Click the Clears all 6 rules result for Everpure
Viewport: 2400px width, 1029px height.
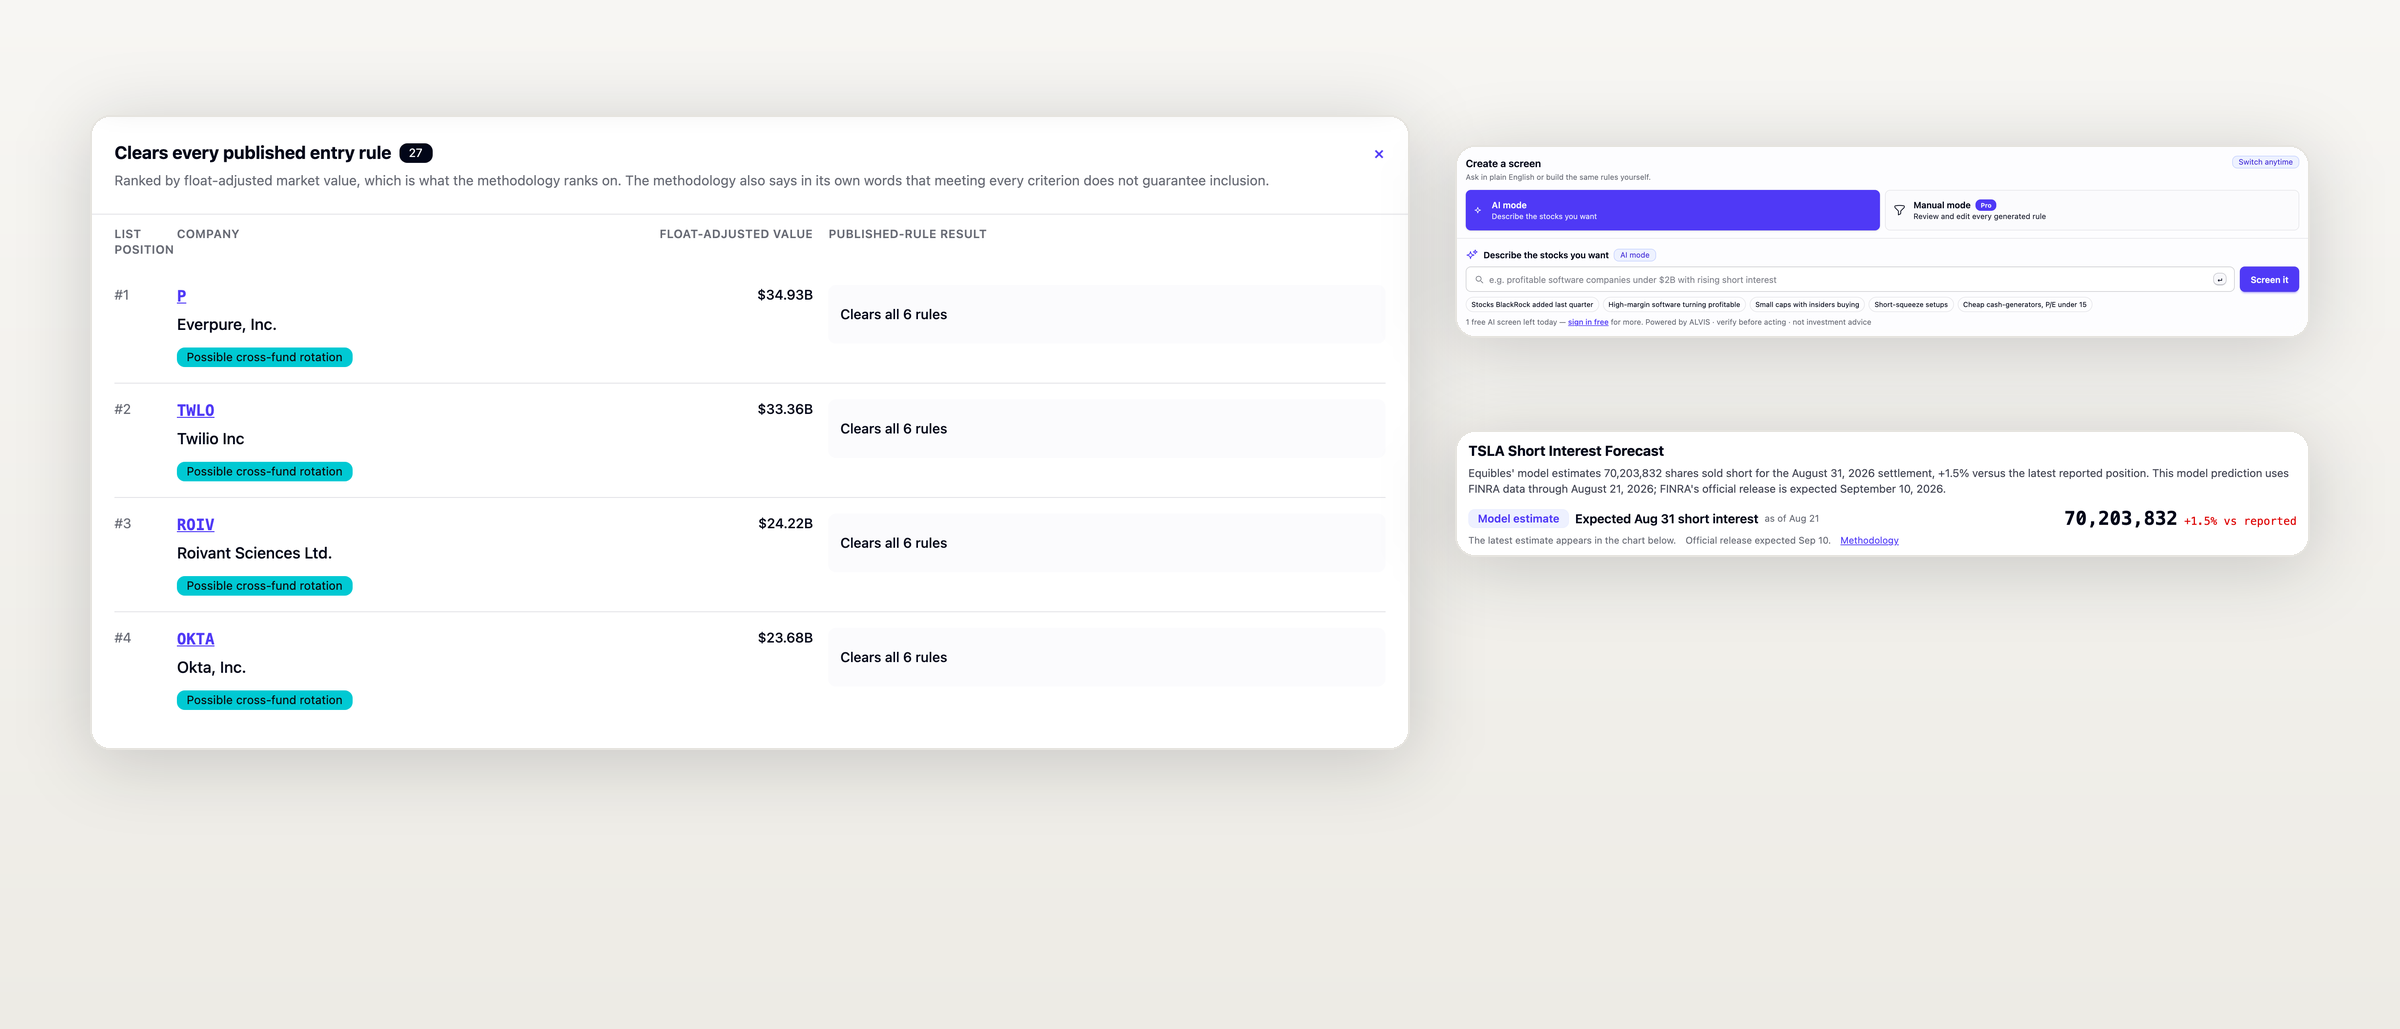pyautogui.click(x=1106, y=314)
